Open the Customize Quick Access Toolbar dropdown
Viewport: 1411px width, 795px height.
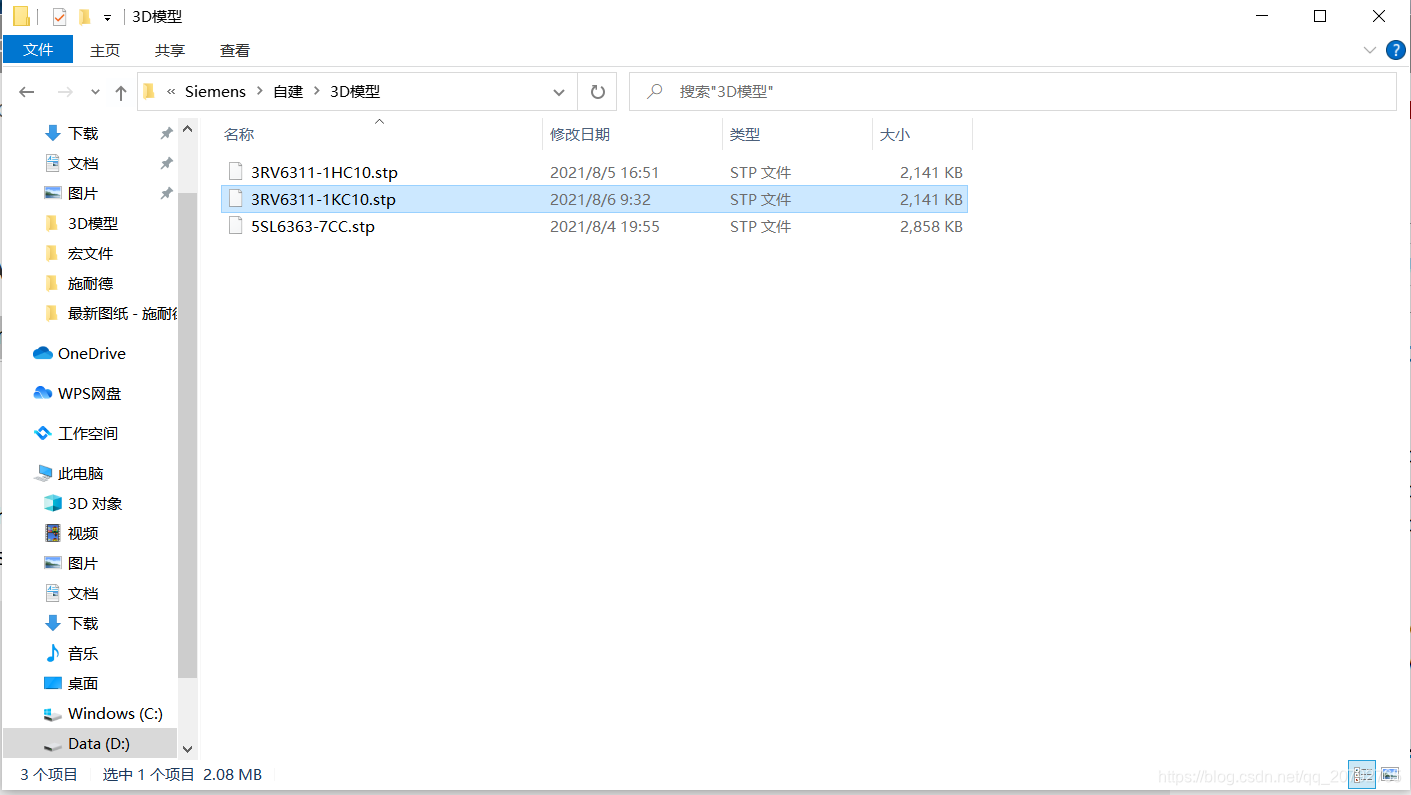107,18
